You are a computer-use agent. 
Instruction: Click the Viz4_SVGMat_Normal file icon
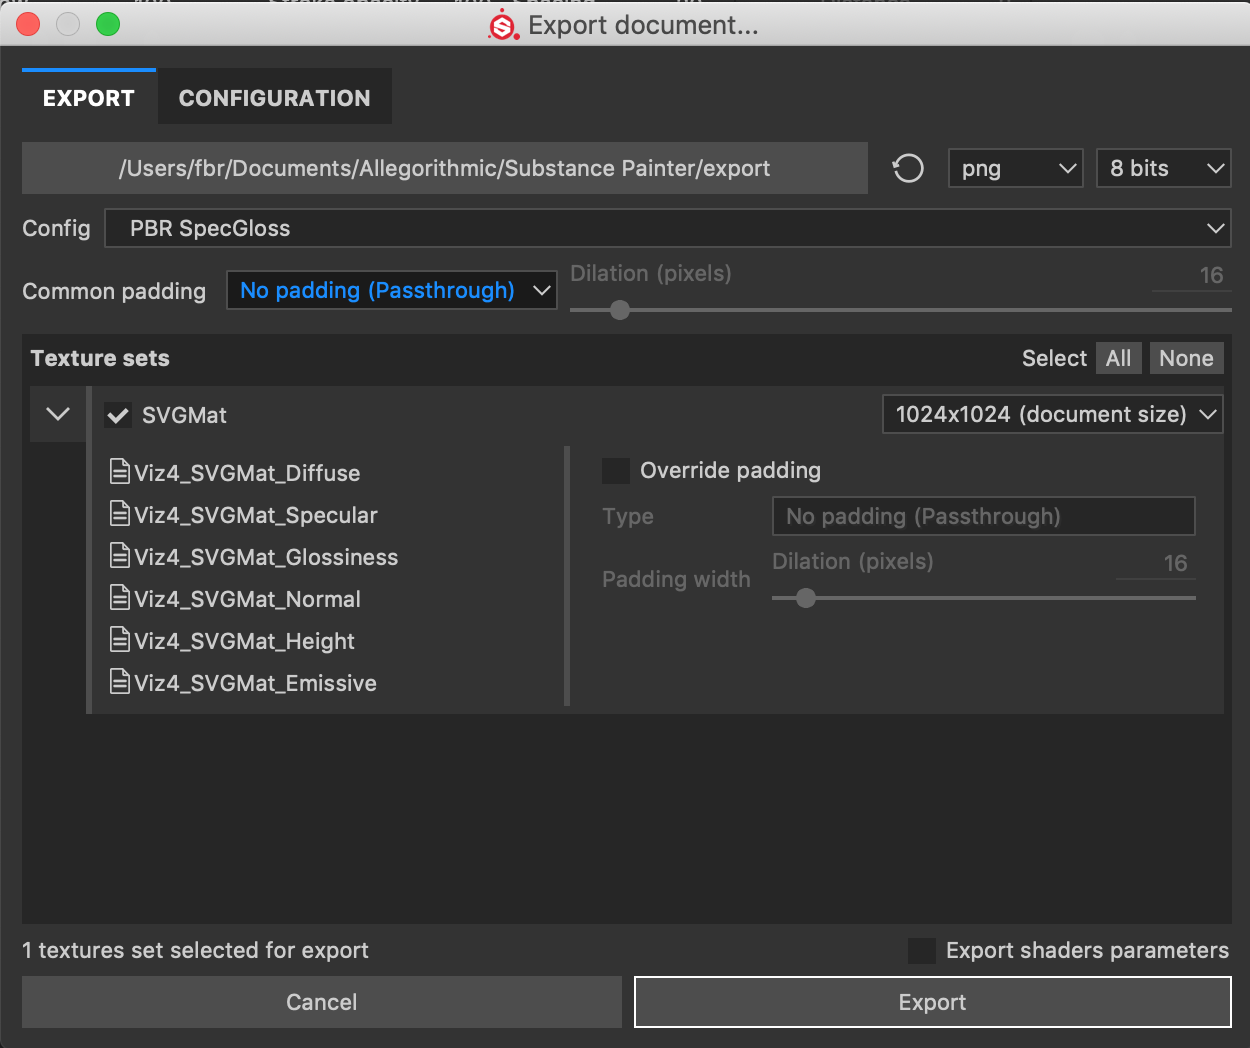tap(120, 598)
